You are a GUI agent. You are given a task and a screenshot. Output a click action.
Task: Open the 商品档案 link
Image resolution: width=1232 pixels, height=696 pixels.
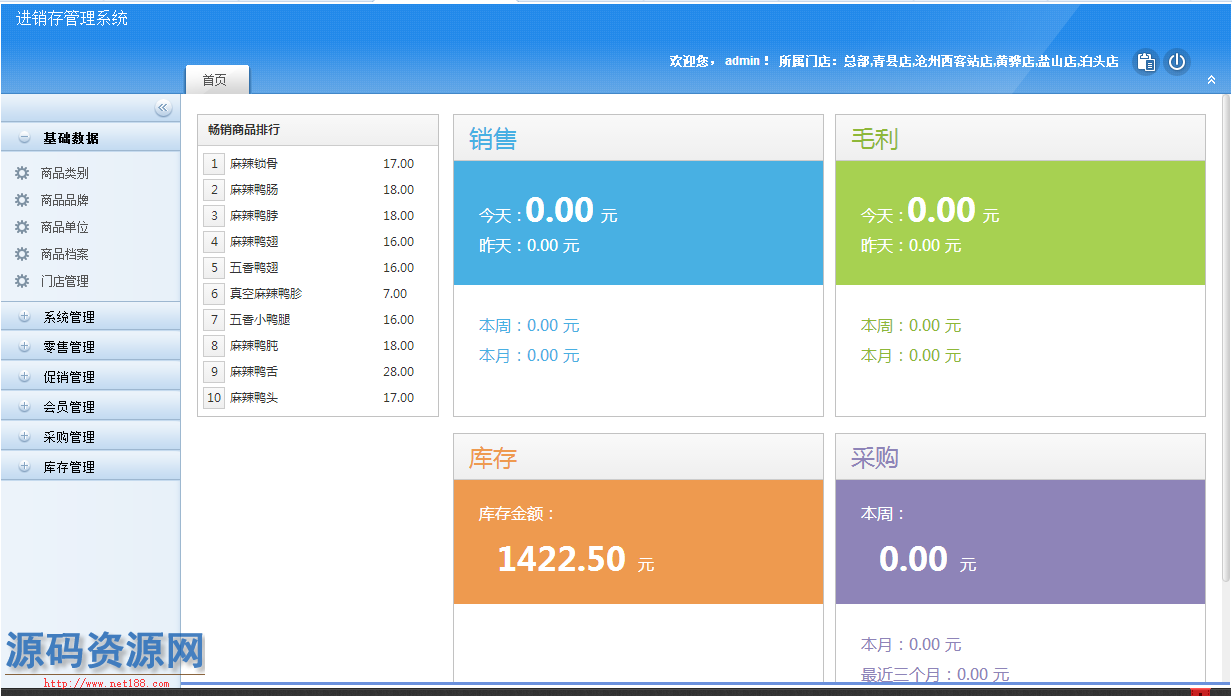64,254
